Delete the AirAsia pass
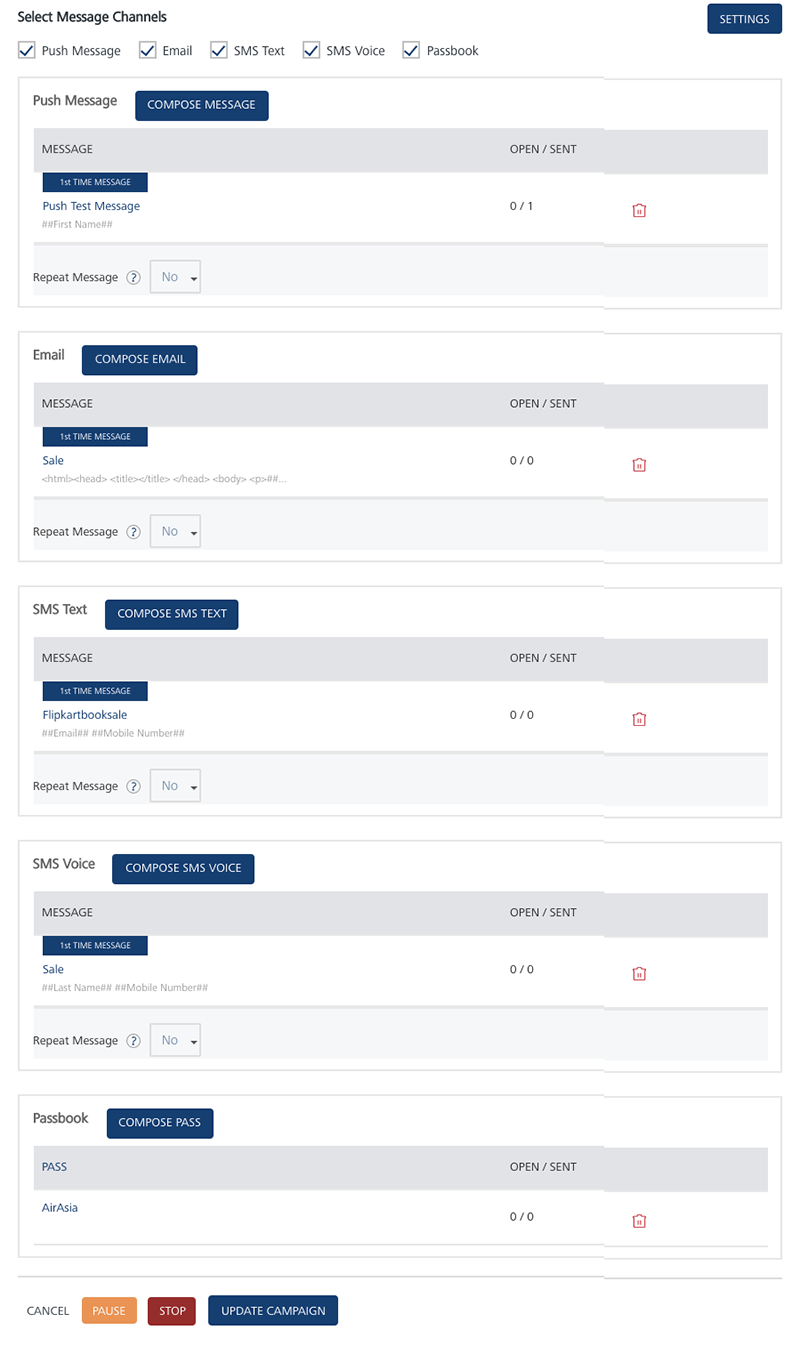This screenshot has height=1354, width=800. point(639,1221)
